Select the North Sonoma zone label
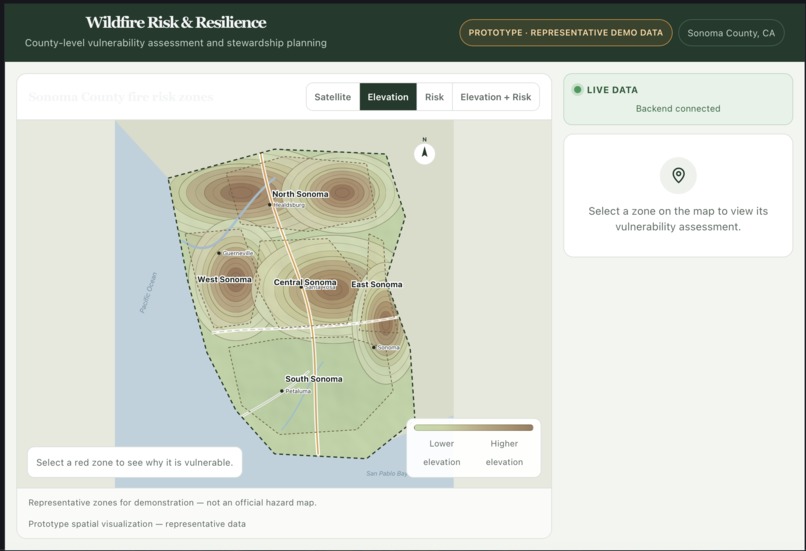Image resolution: width=806 pixels, height=551 pixels. pyautogui.click(x=300, y=194)
